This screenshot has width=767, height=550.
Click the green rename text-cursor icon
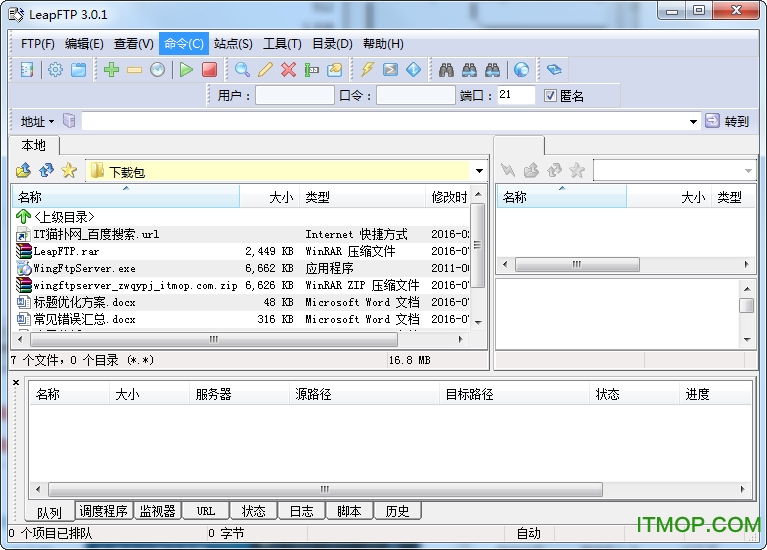point(312,70)
